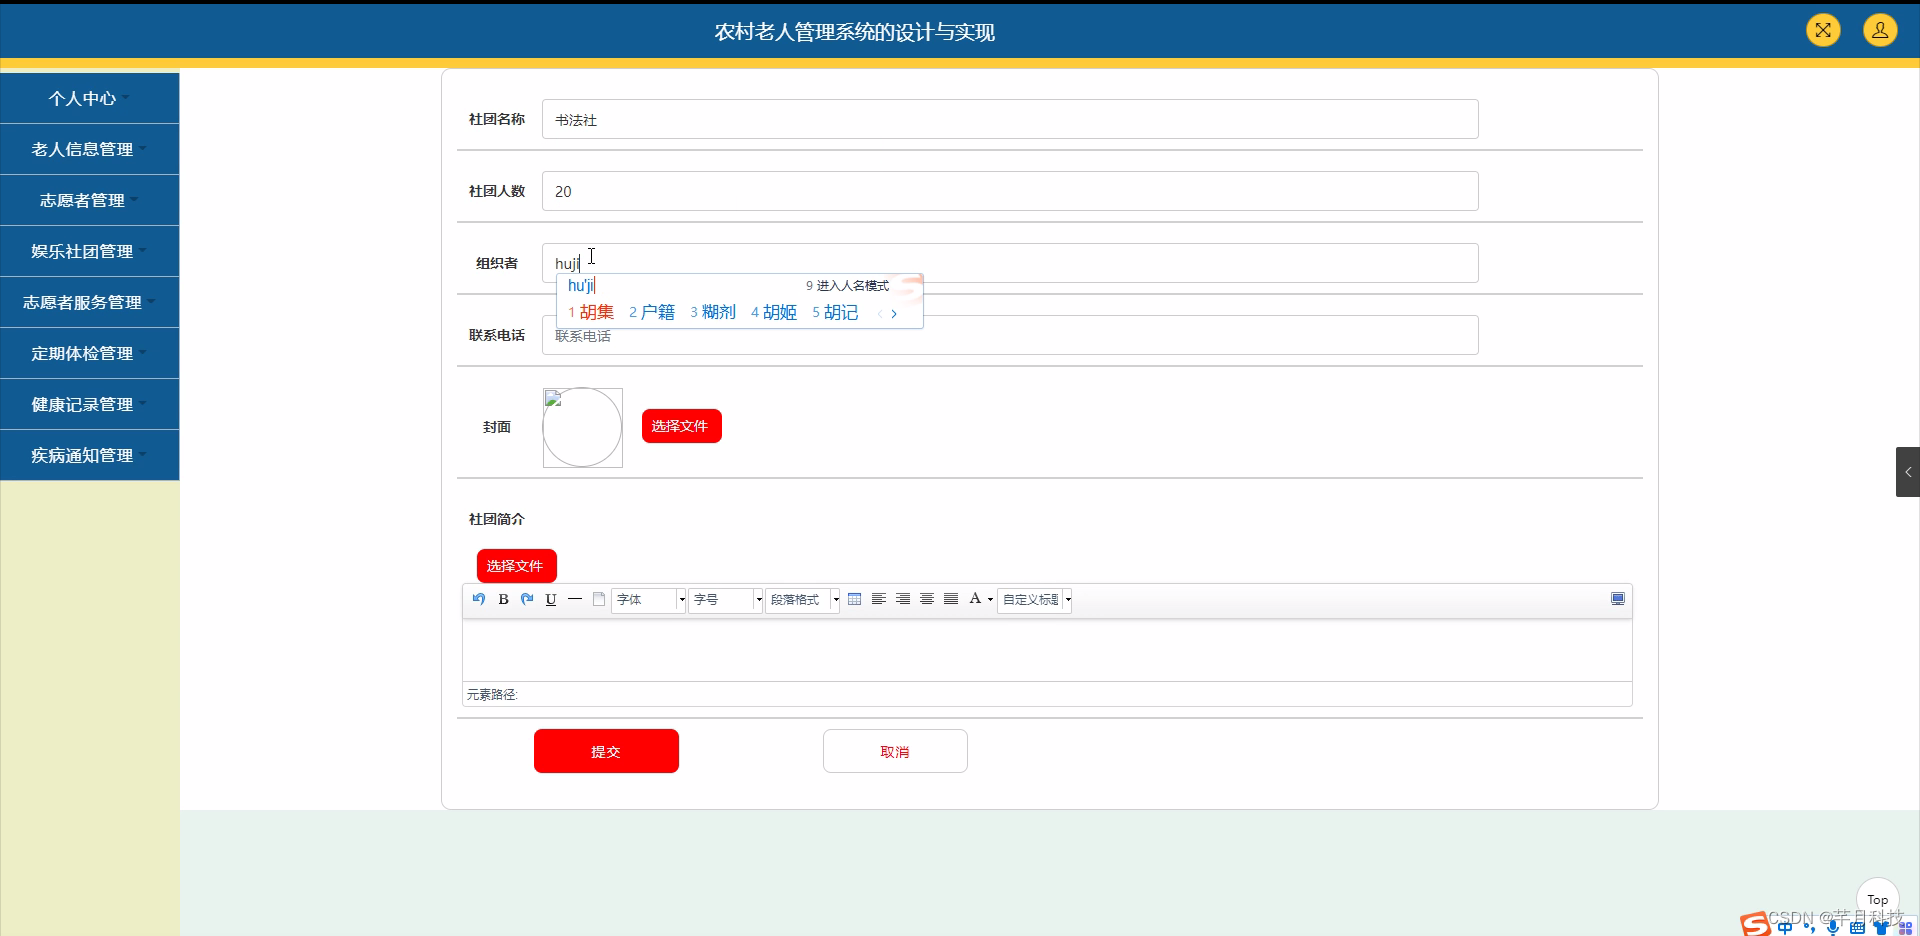
Task: Click 选择文件 next to the cover image
Action: click(681, 425)
